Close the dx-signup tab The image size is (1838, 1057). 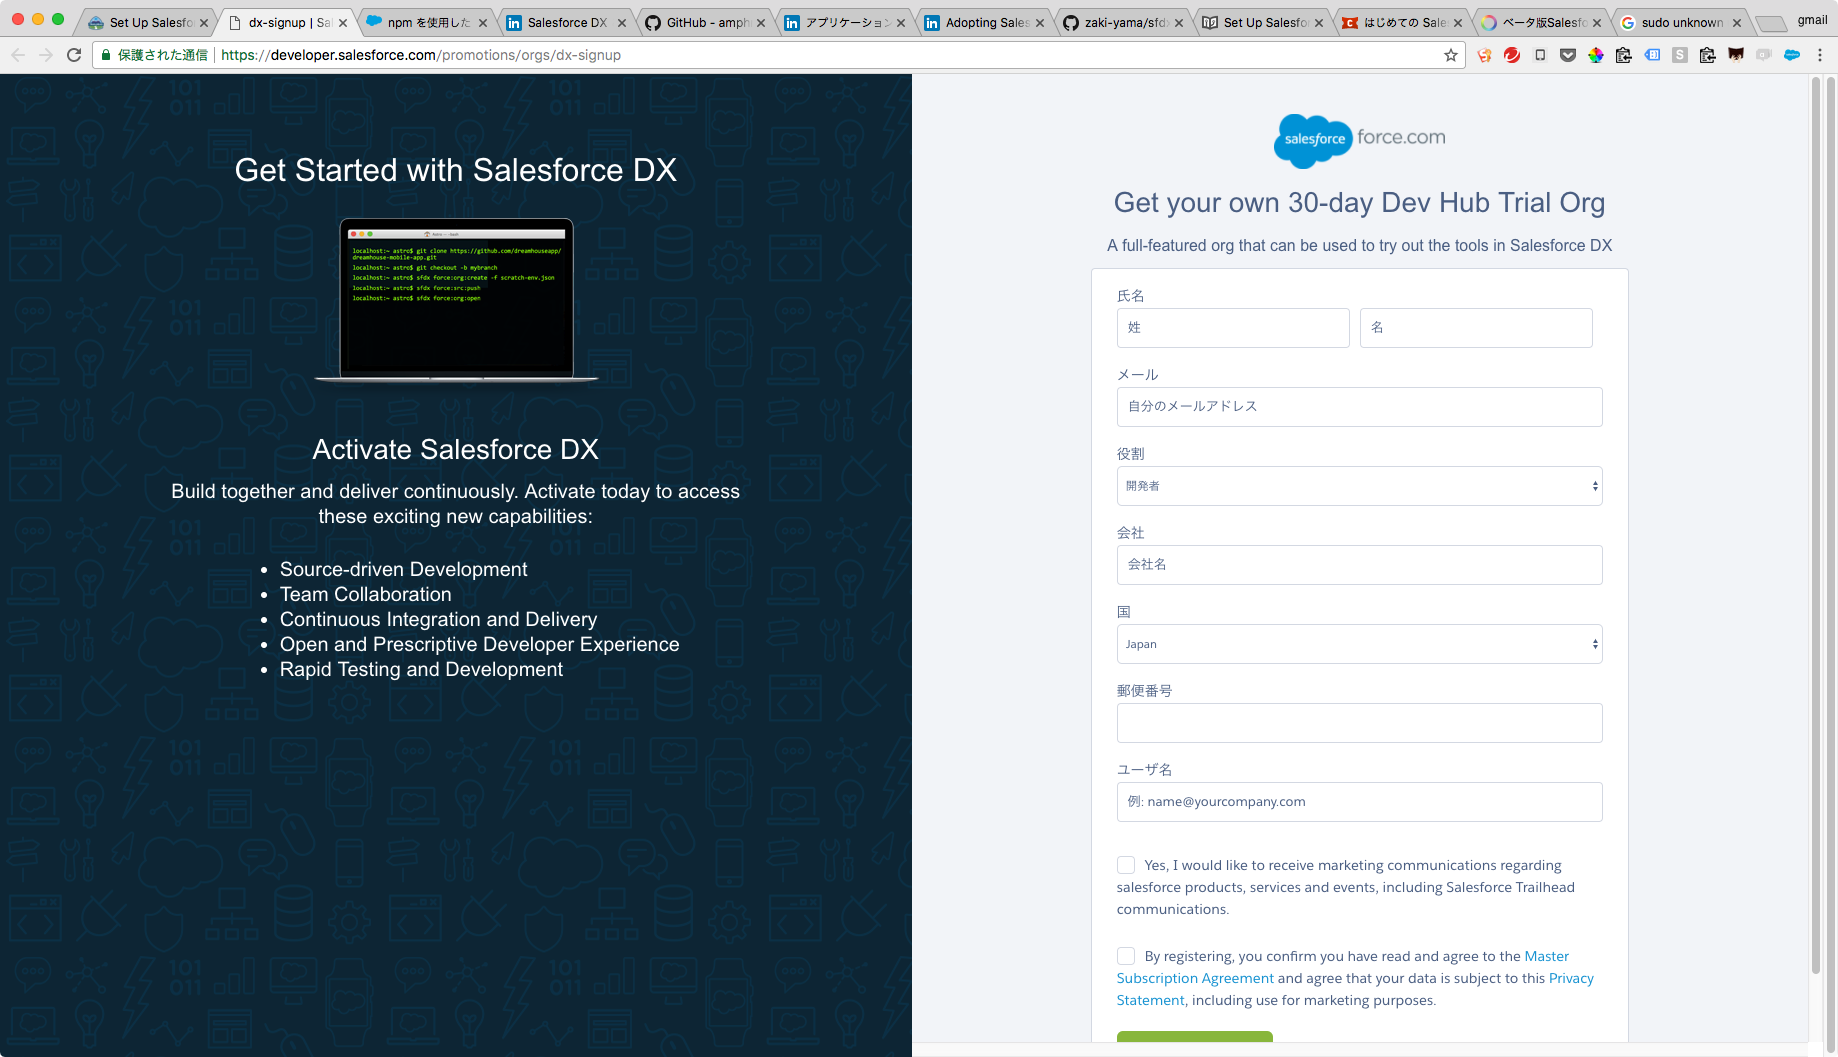[343, 23]
